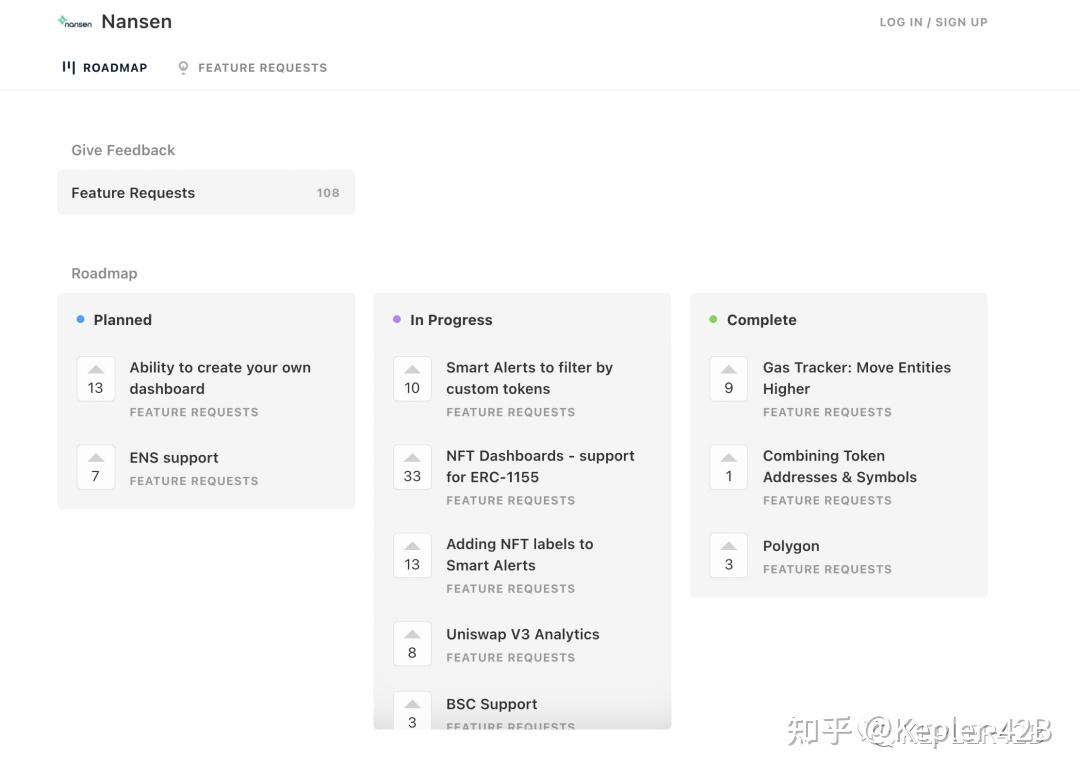Switch to the Feature Requests tab
Viewport: 1080px width, 779px height.
[x=252, y=67]
